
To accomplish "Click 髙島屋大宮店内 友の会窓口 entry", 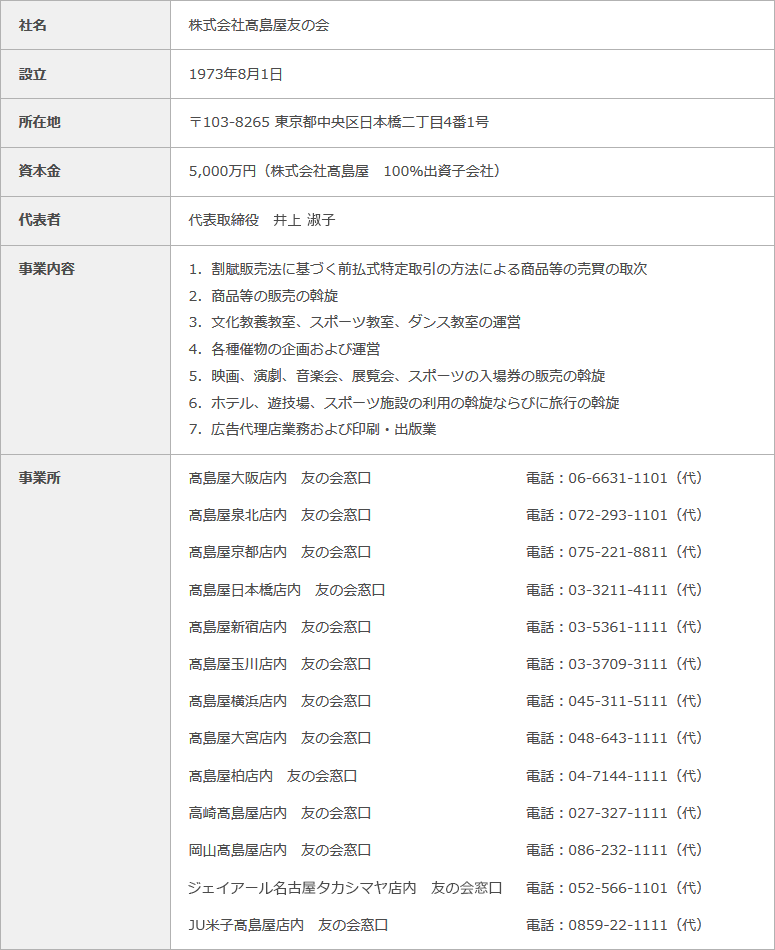I will point(279,738).
